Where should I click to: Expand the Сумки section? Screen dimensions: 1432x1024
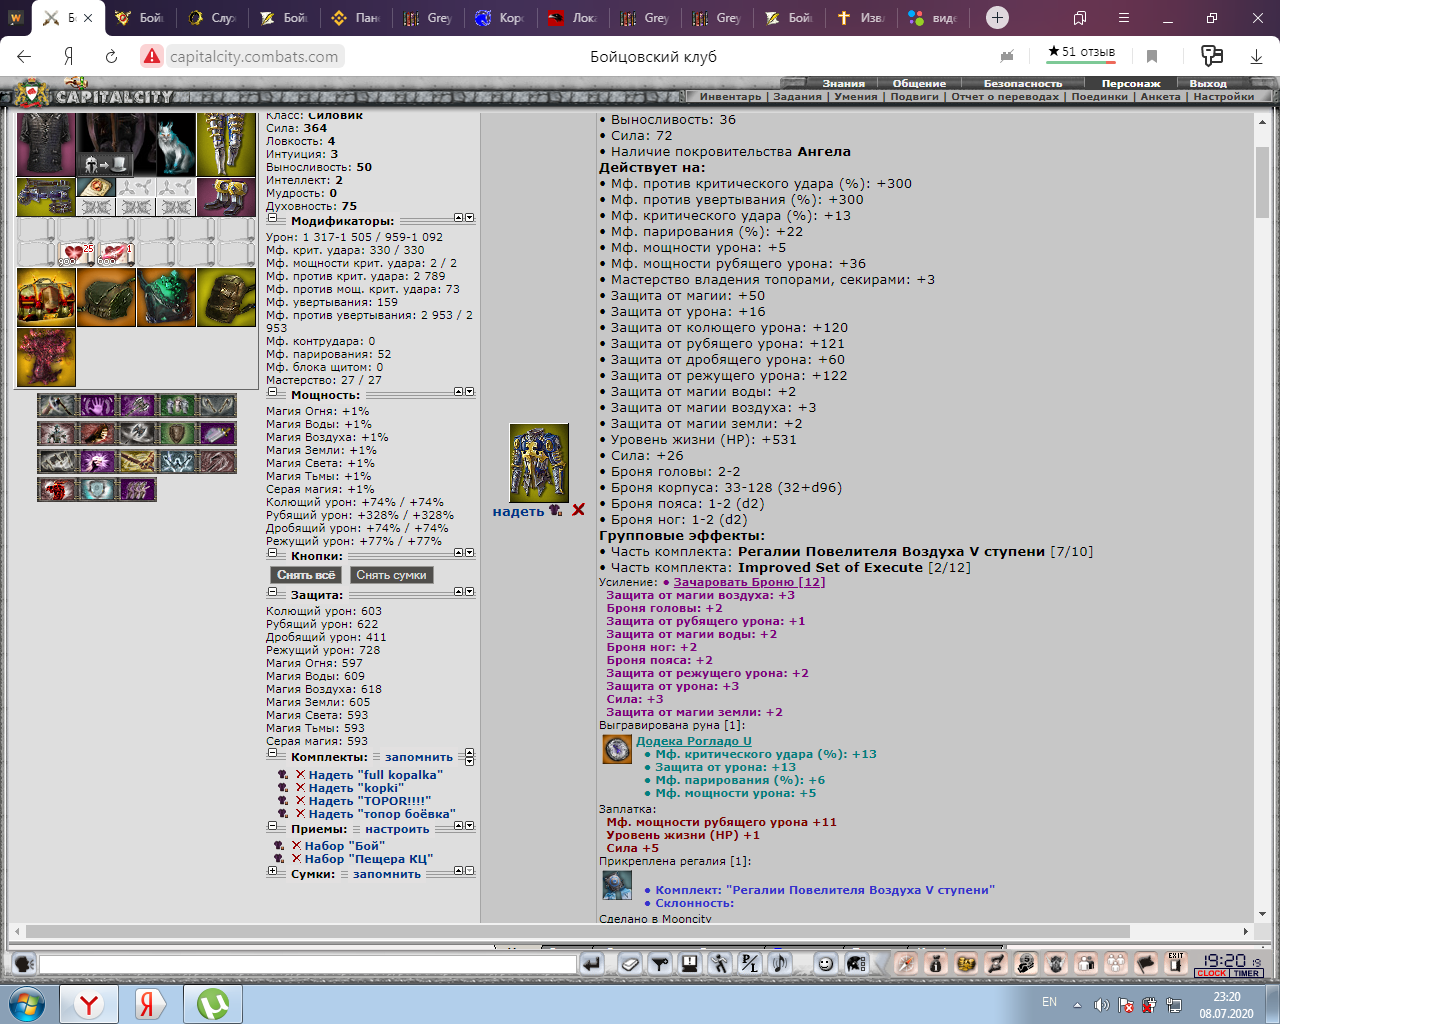(x=272, y=872)
